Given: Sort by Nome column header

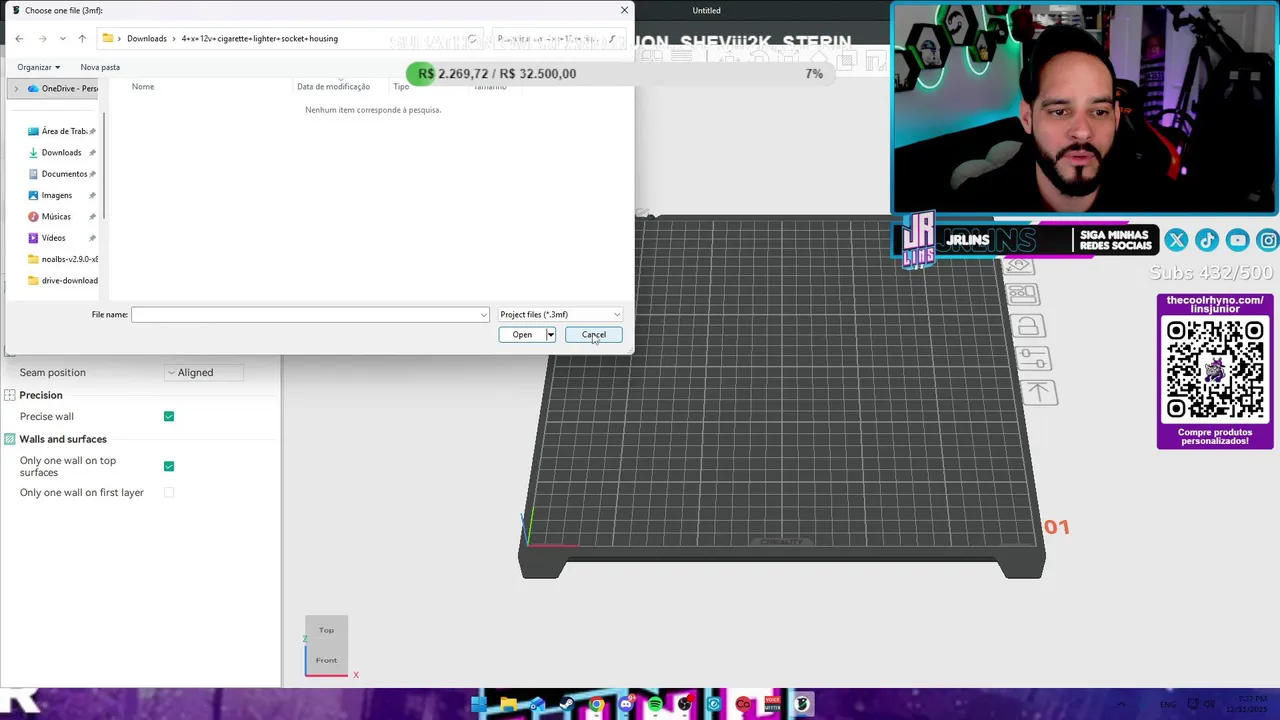Looking at the screenshot, I should click(x=143, y=86).
